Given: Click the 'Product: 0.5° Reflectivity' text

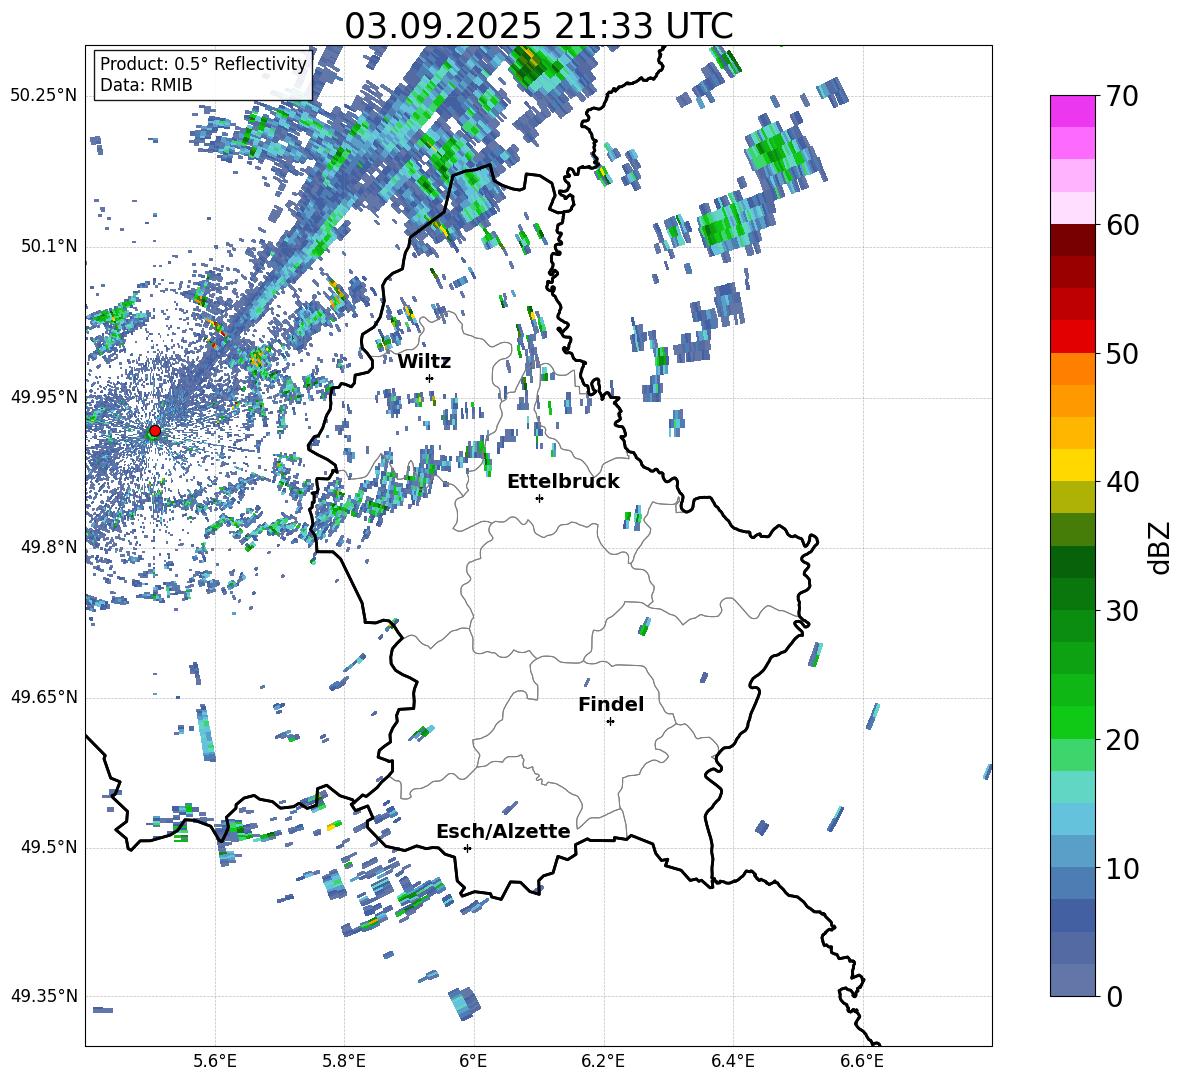Looking at the screenshot, I should [203, 64].
